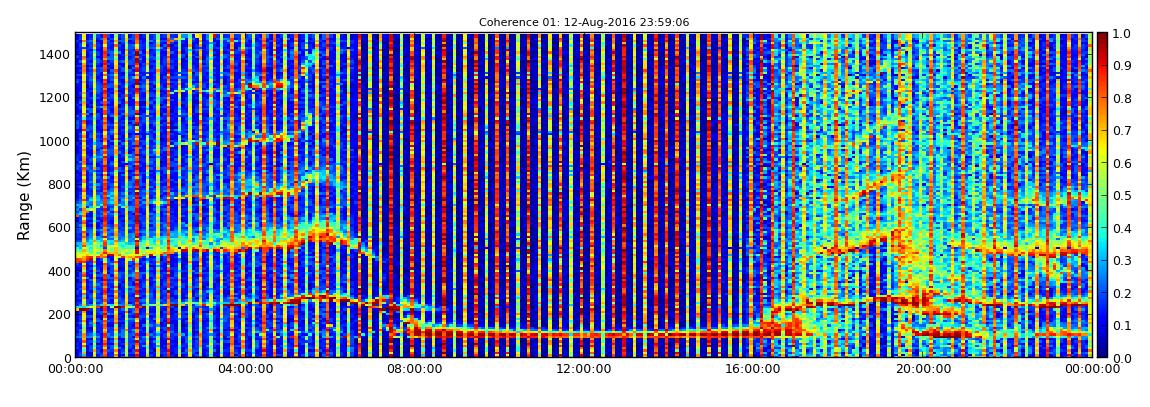Image resolution: width=1150 pixels, height=407 pixels.
Task: Click the colorbar 0.8 tick label
Action: click(1121, 98)
